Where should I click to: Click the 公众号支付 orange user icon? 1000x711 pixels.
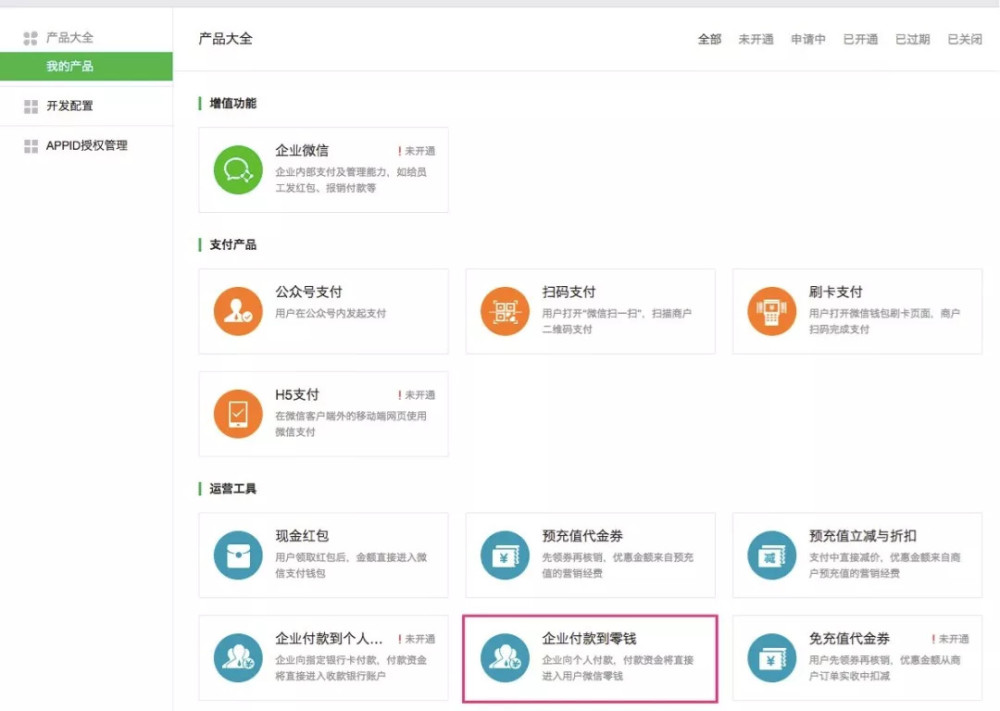click(x=239, y=311)
